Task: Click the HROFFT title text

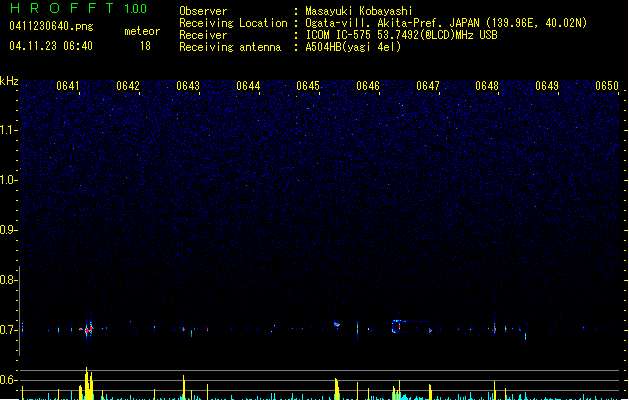Action: pyautogui.click(x=62, y=8)
